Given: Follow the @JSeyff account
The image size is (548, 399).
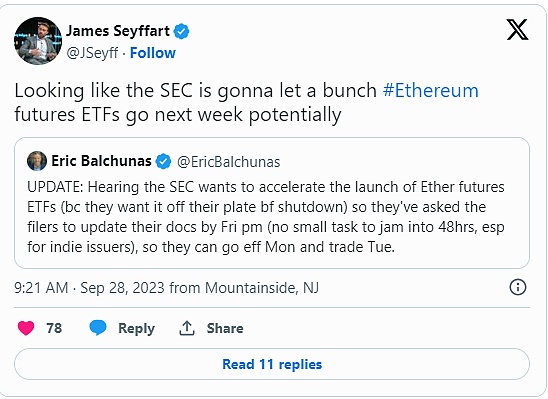Looking at the screenshot, I should (153, 53).
